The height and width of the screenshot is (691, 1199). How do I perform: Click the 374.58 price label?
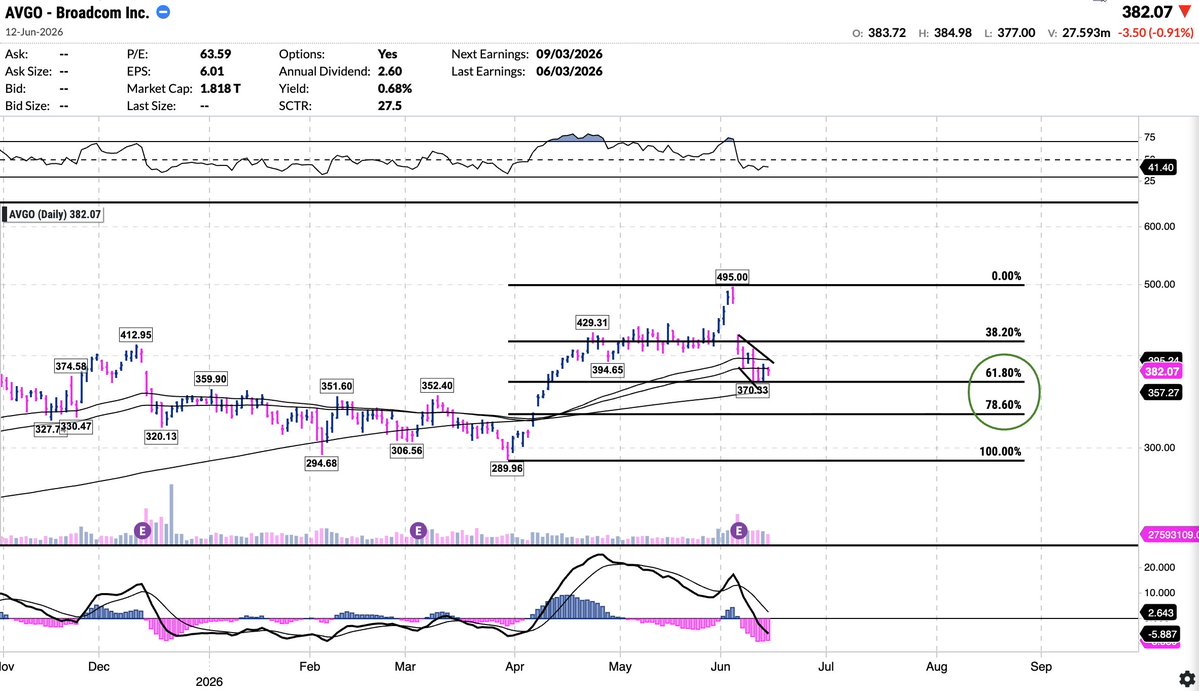71,367
